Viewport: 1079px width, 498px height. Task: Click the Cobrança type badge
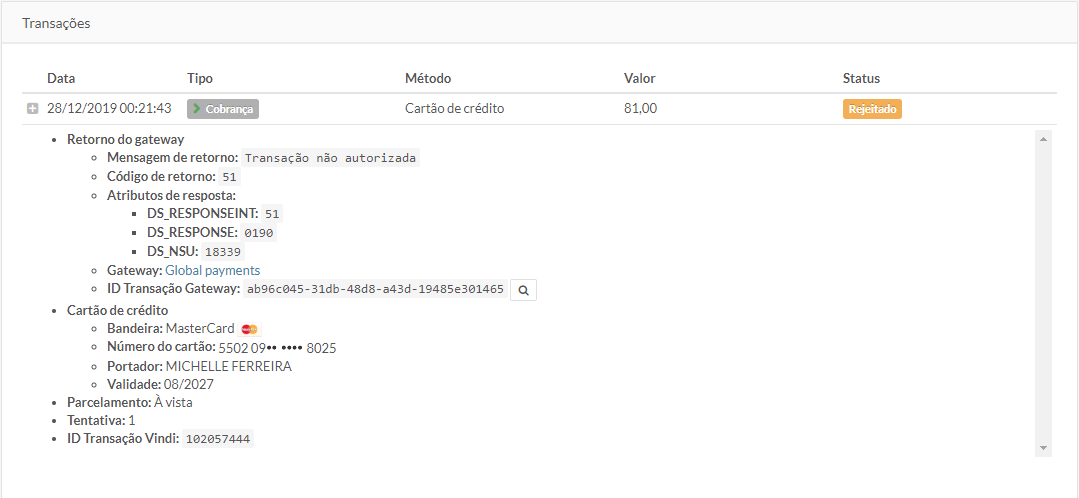(x=223, y=109)
